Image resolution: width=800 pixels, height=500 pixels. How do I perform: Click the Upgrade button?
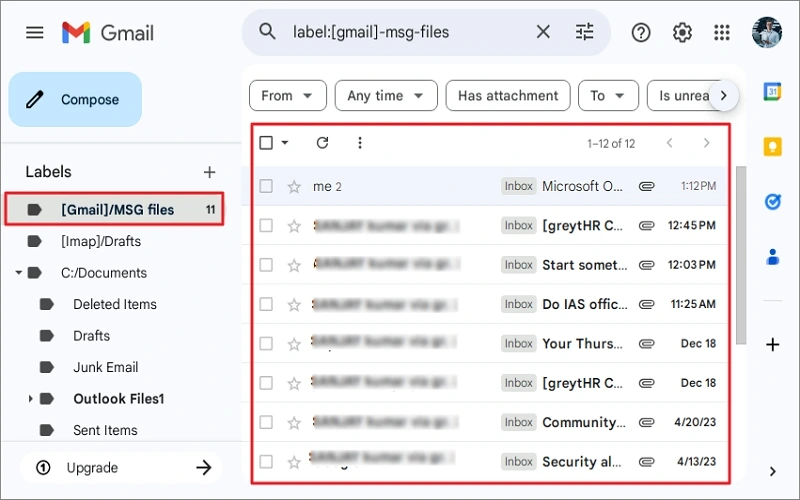click(x=121, y=467)
